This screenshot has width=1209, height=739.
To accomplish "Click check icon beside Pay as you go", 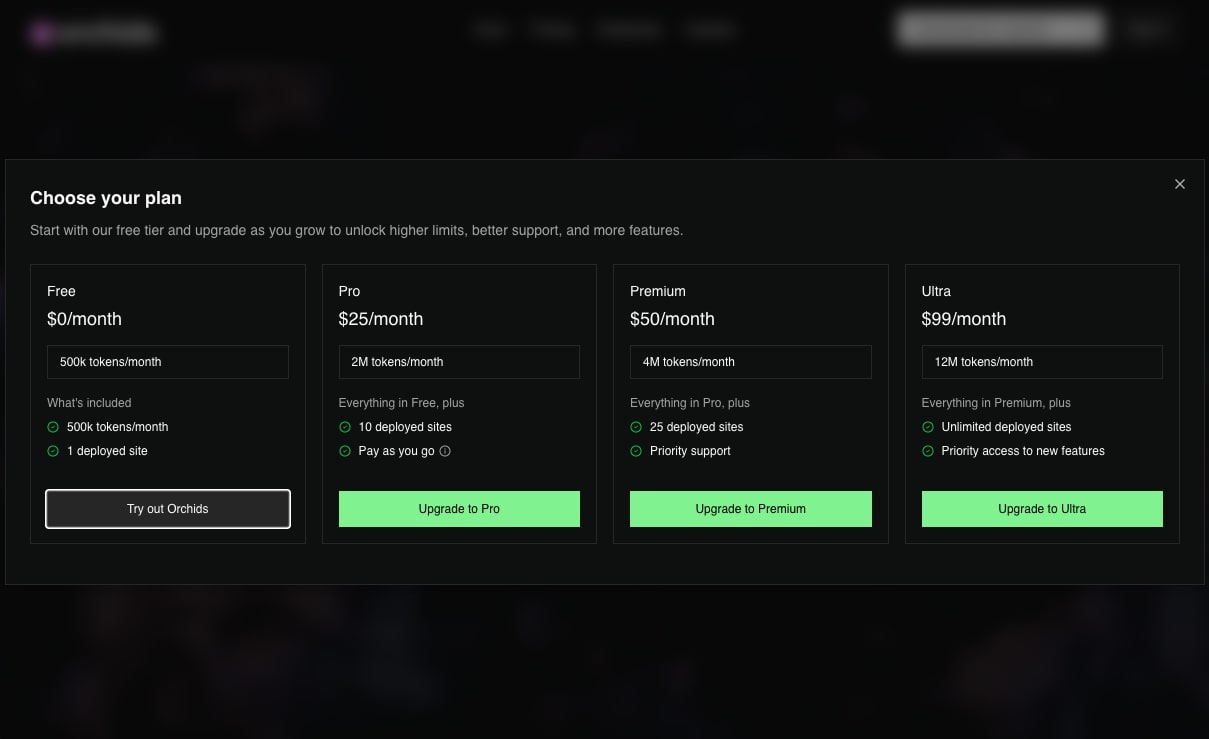I will click(x=345, y=451).
